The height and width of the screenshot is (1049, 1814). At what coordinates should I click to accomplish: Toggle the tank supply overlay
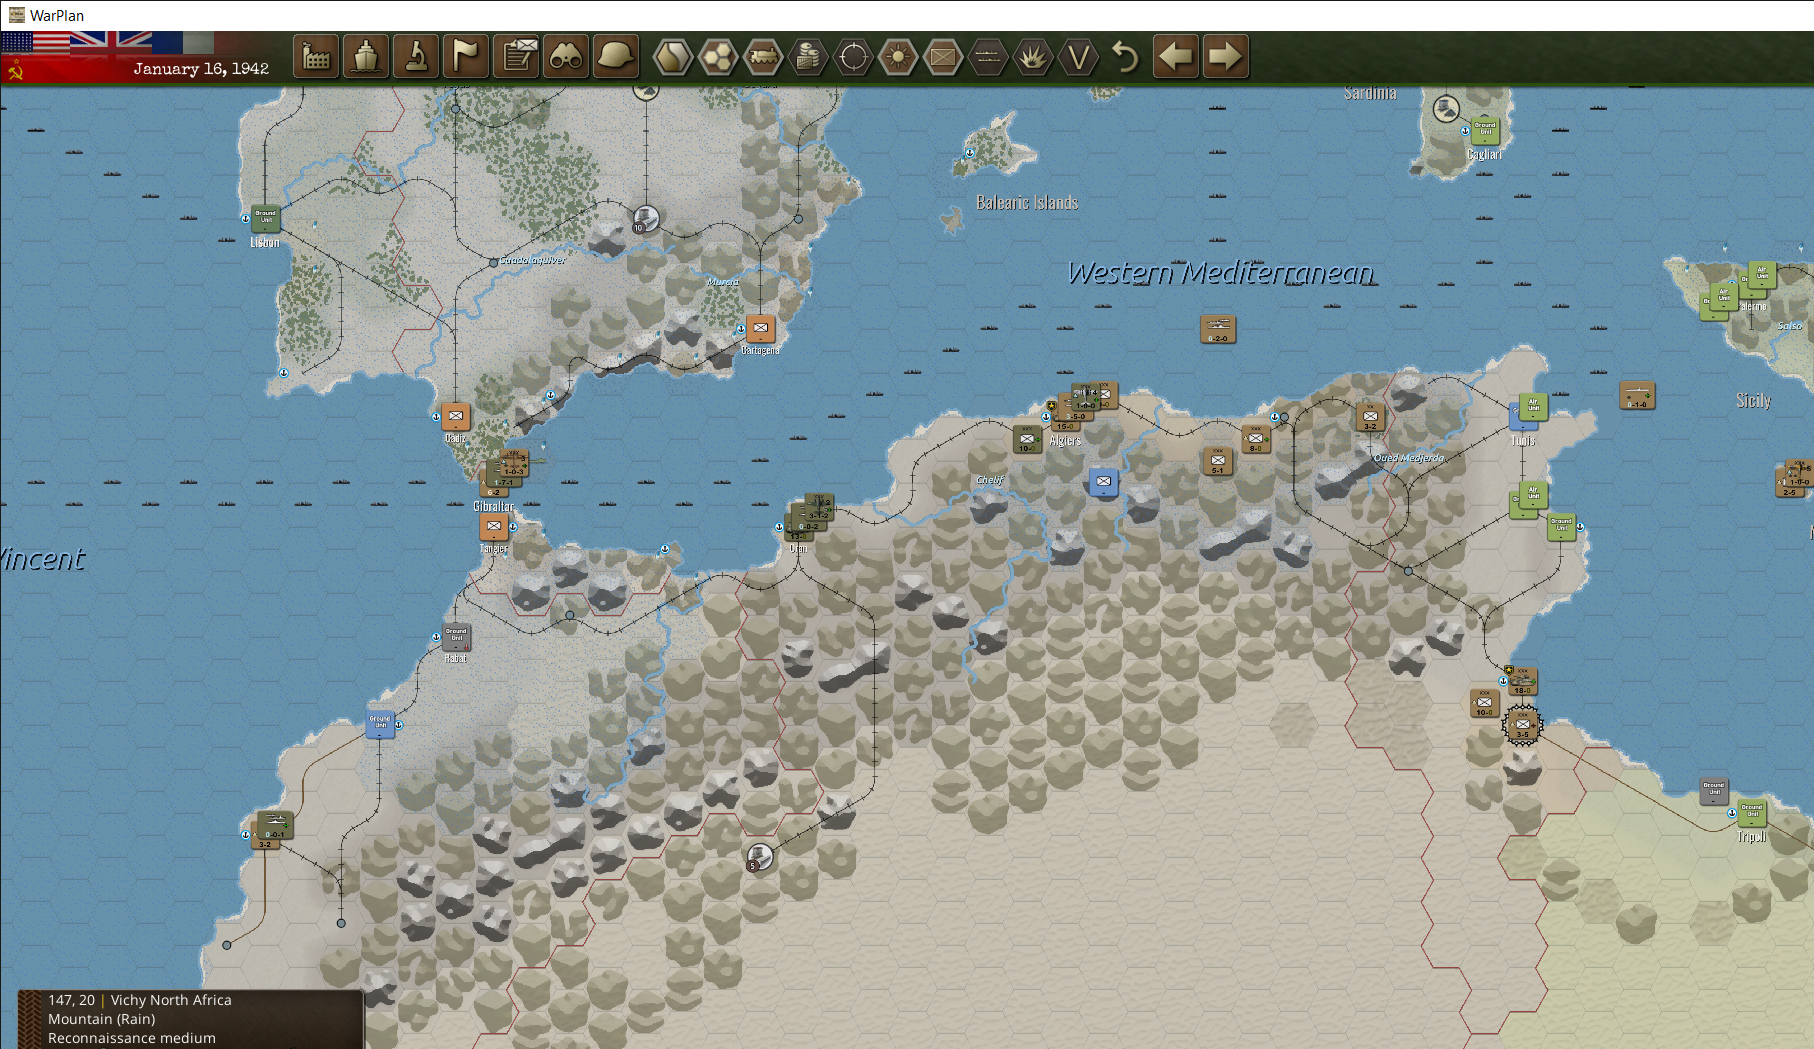pos(763,57)
